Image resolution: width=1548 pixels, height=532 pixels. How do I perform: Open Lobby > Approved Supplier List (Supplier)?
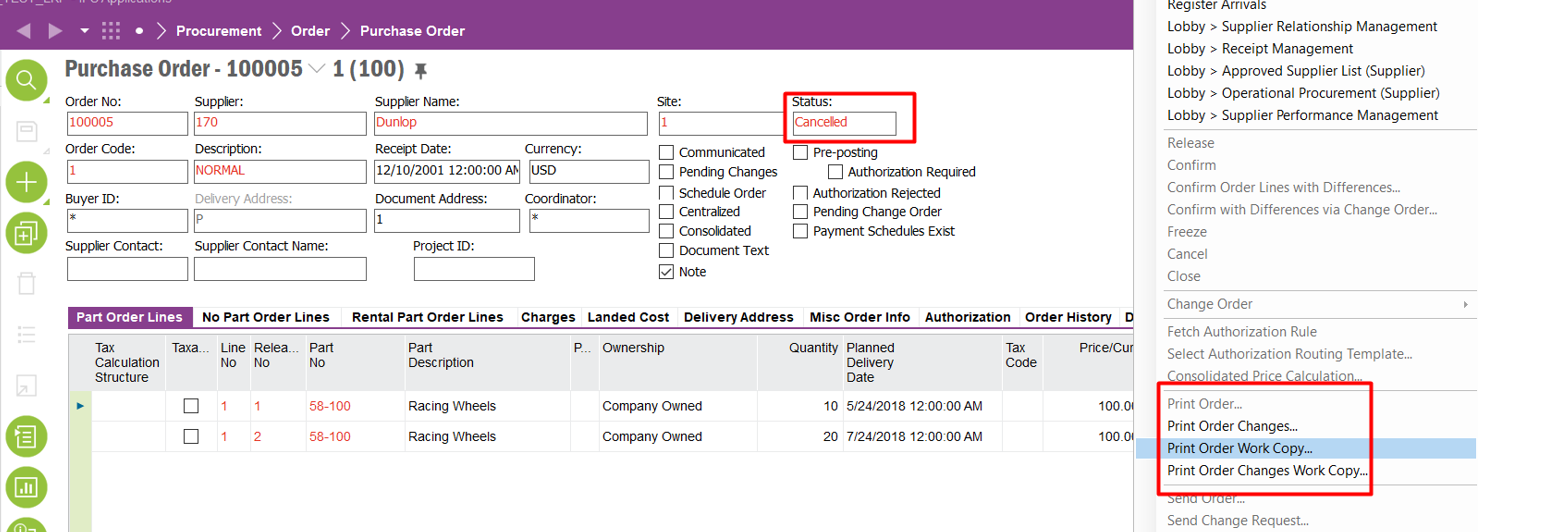(x=1296, y=70)
